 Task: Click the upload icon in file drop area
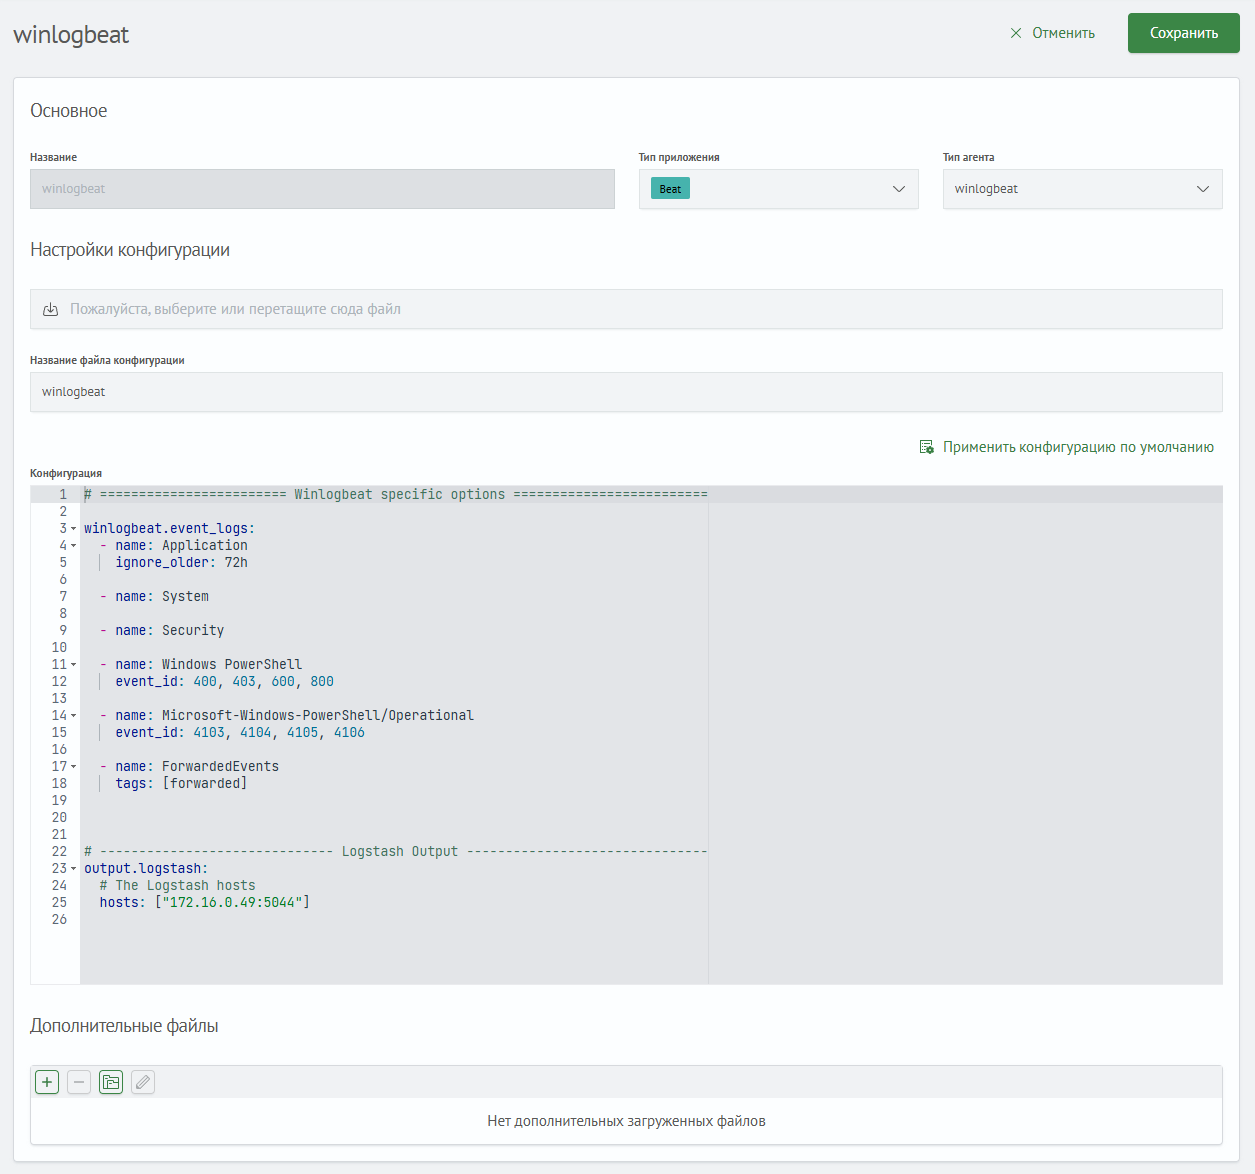click(x=50, y=310)
